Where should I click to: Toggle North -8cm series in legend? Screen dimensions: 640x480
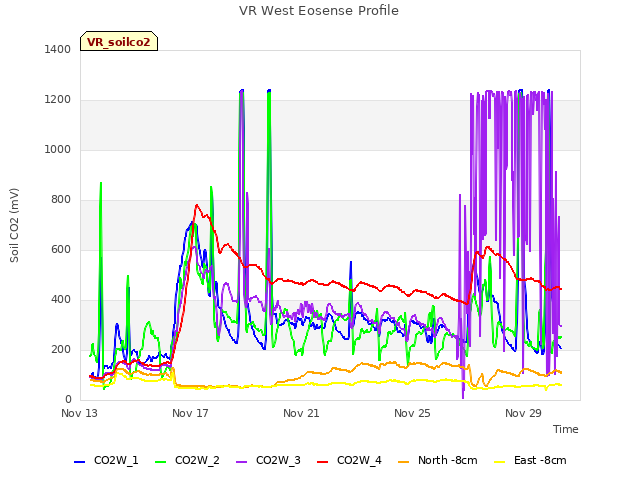point(438,461)
